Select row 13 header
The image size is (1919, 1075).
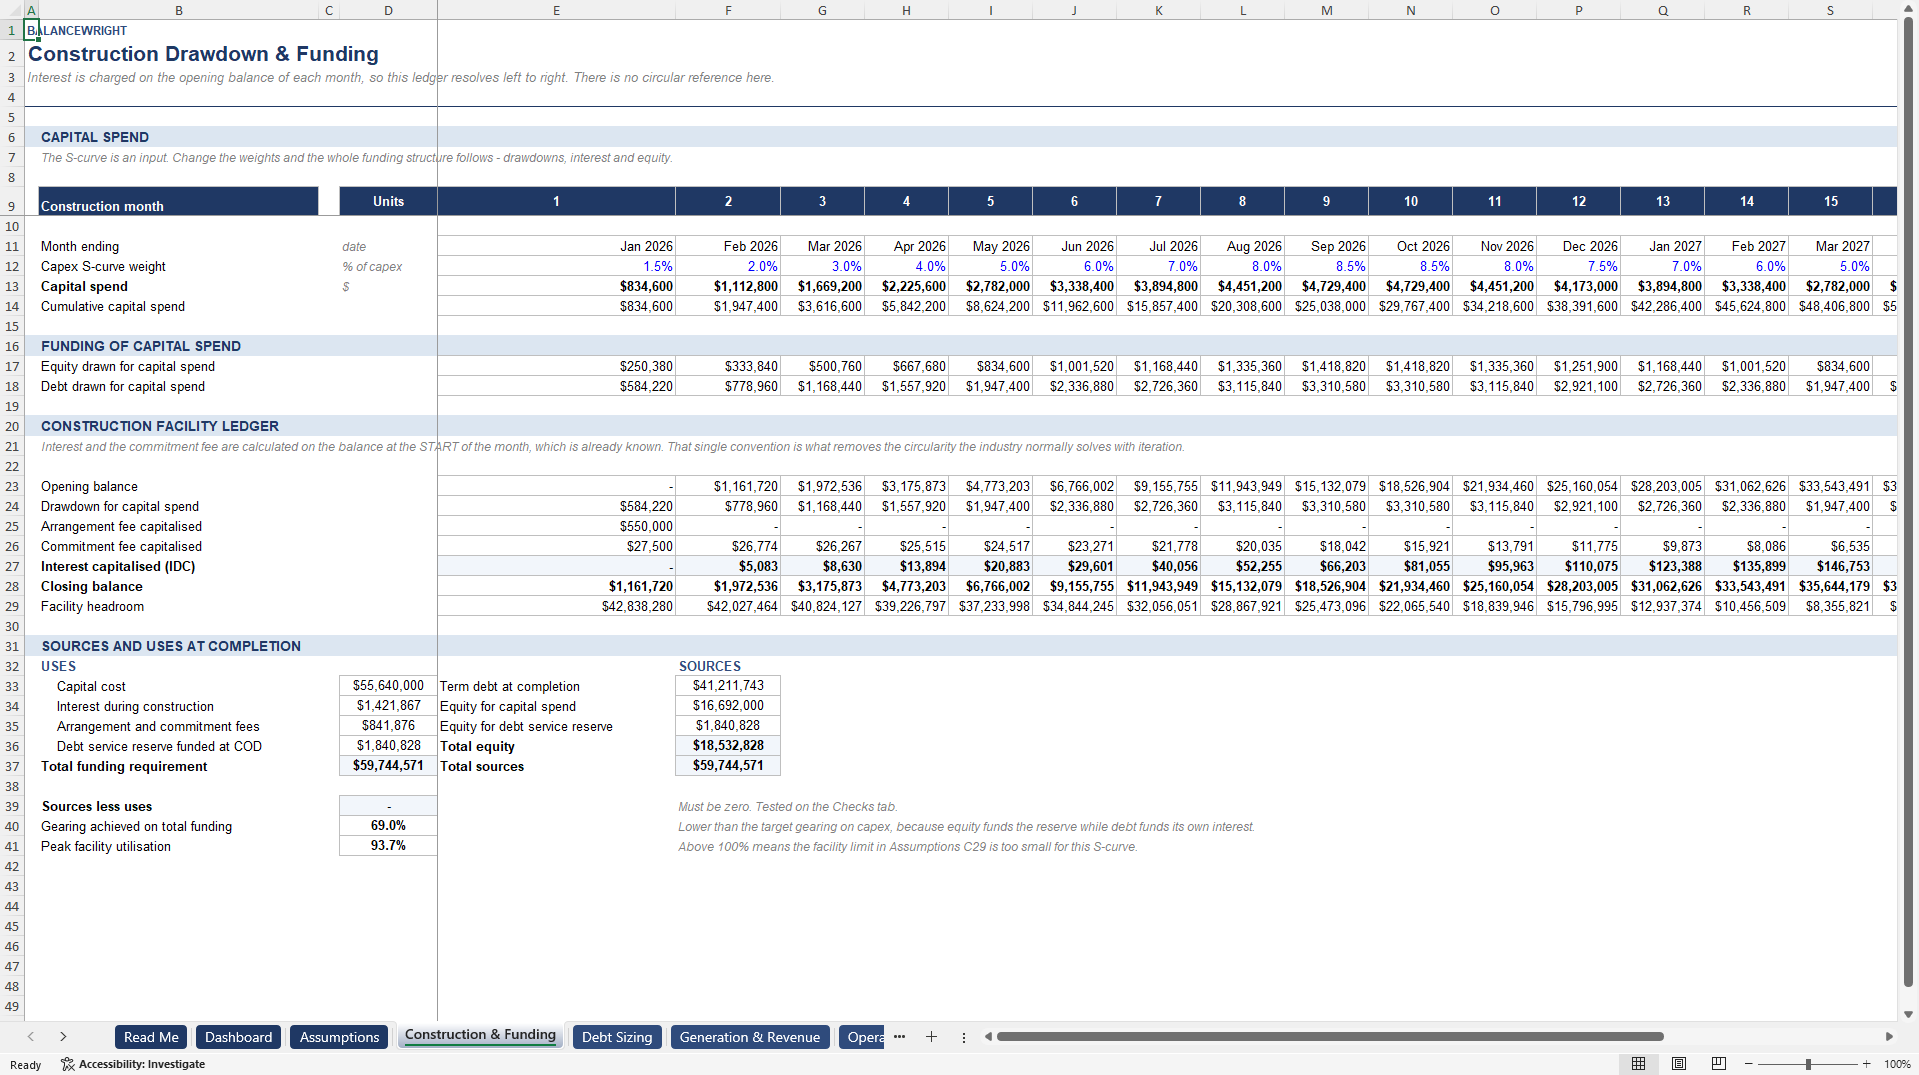[x=12, y=286]
